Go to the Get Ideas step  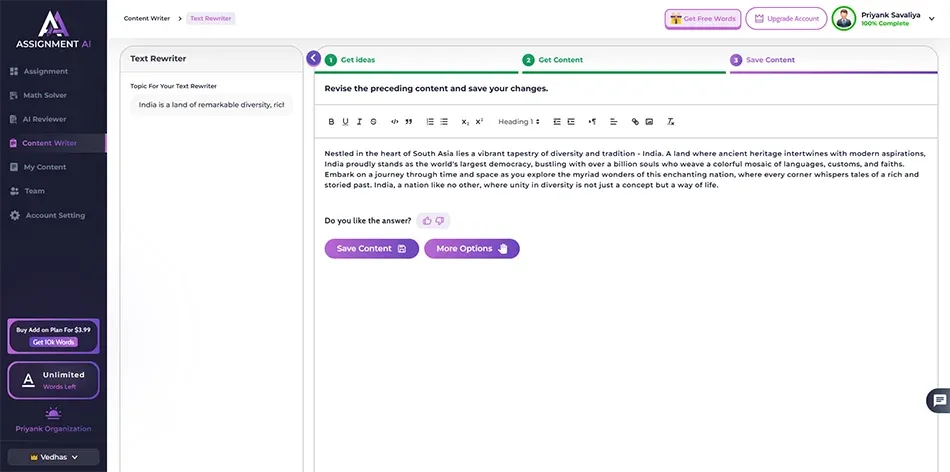[x=357, y=60]
